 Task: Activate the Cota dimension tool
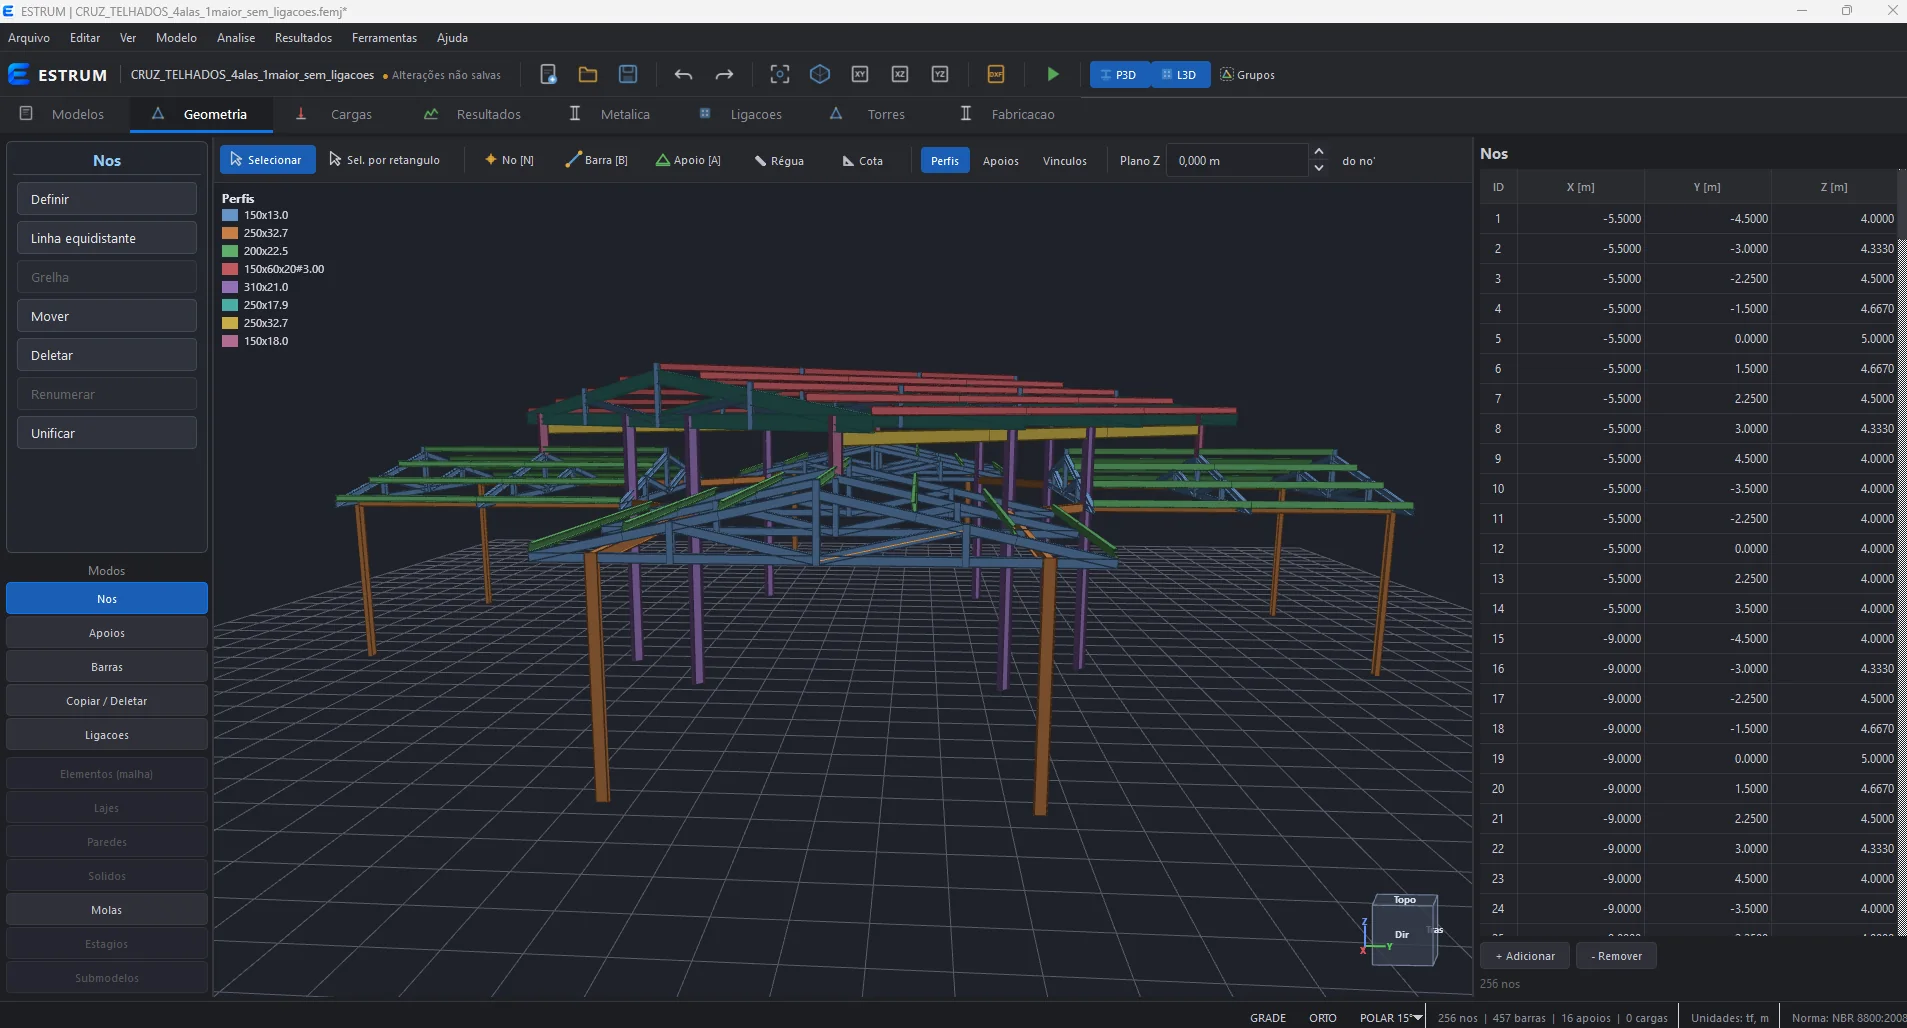tap(862, 160)
